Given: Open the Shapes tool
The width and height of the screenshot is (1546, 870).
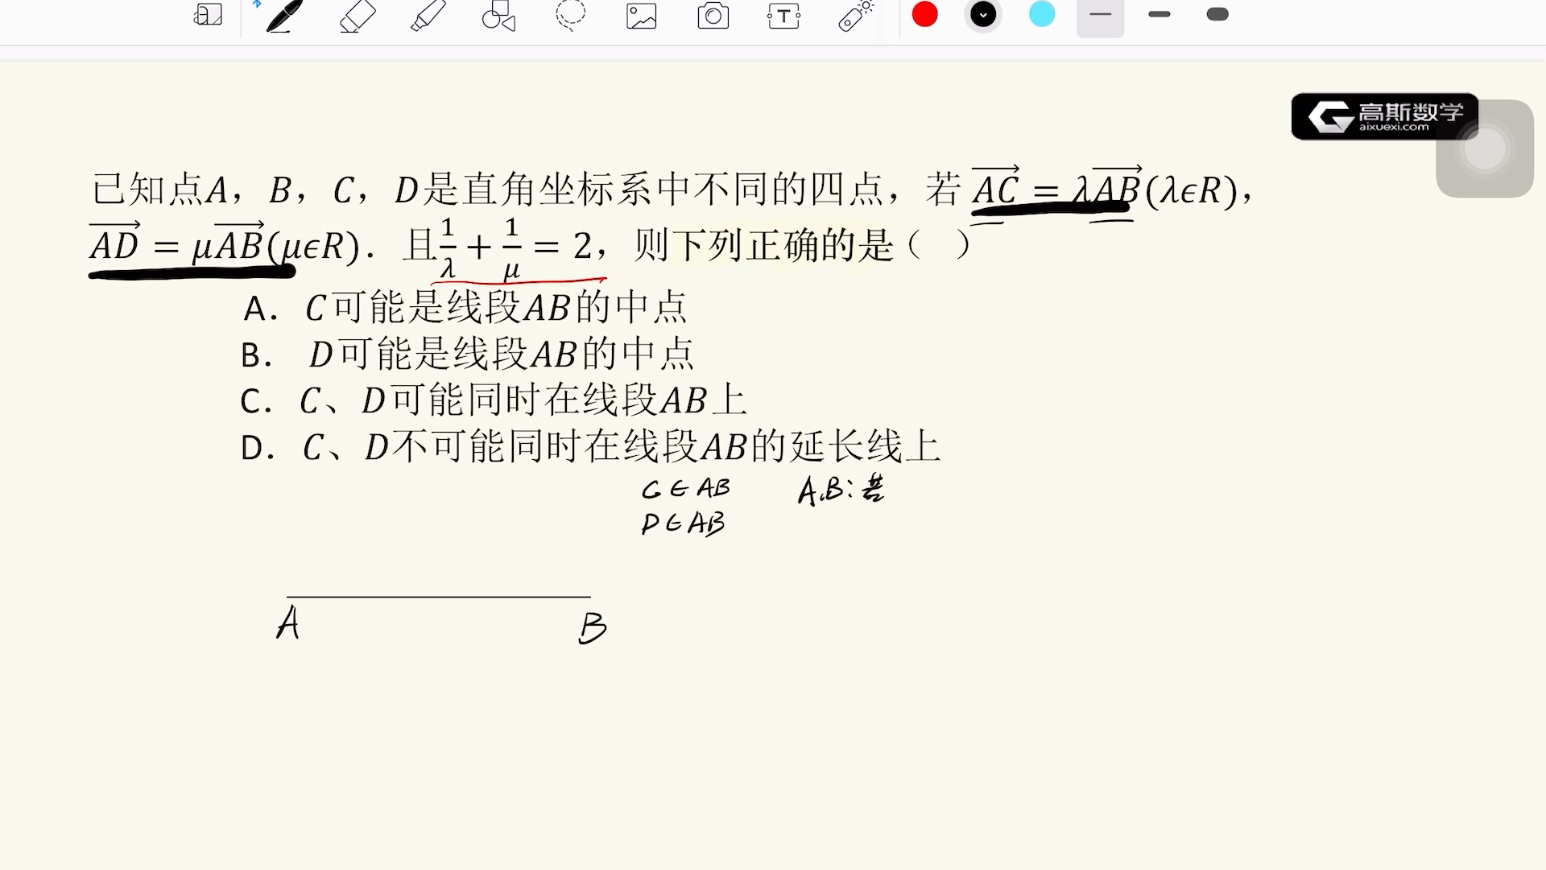Looking at the screenshot, I should pos(498,16).
